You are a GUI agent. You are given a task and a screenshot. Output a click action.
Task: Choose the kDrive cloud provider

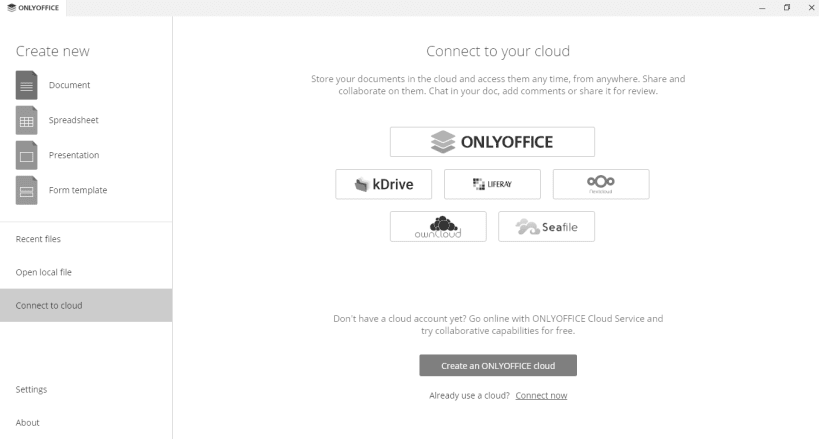coord(383,184)
